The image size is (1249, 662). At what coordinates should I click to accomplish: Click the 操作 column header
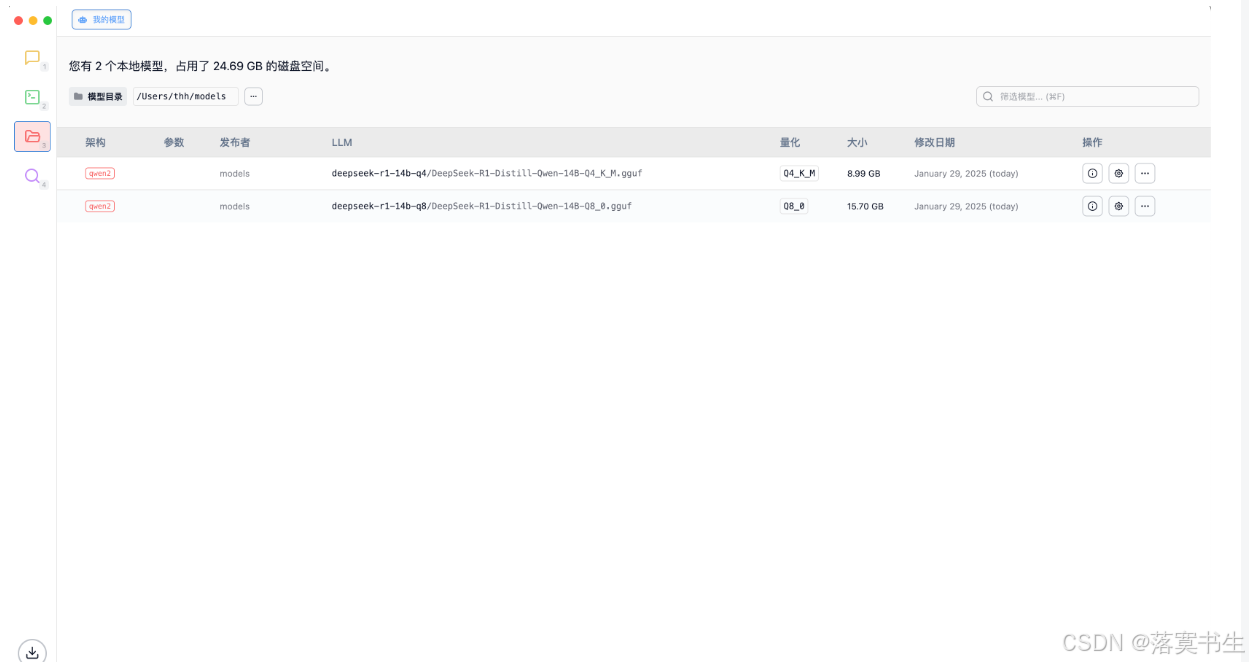[1092, 142]
